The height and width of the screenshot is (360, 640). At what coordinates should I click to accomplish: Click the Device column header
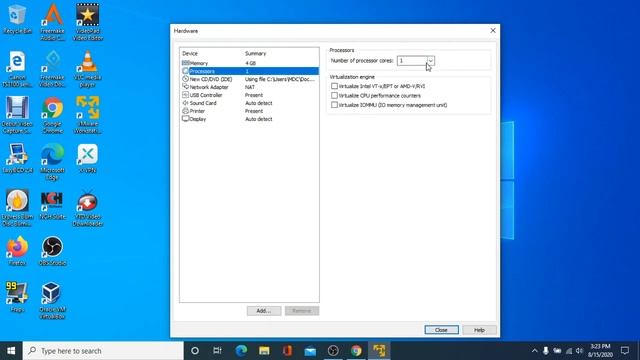coord(190,53)
